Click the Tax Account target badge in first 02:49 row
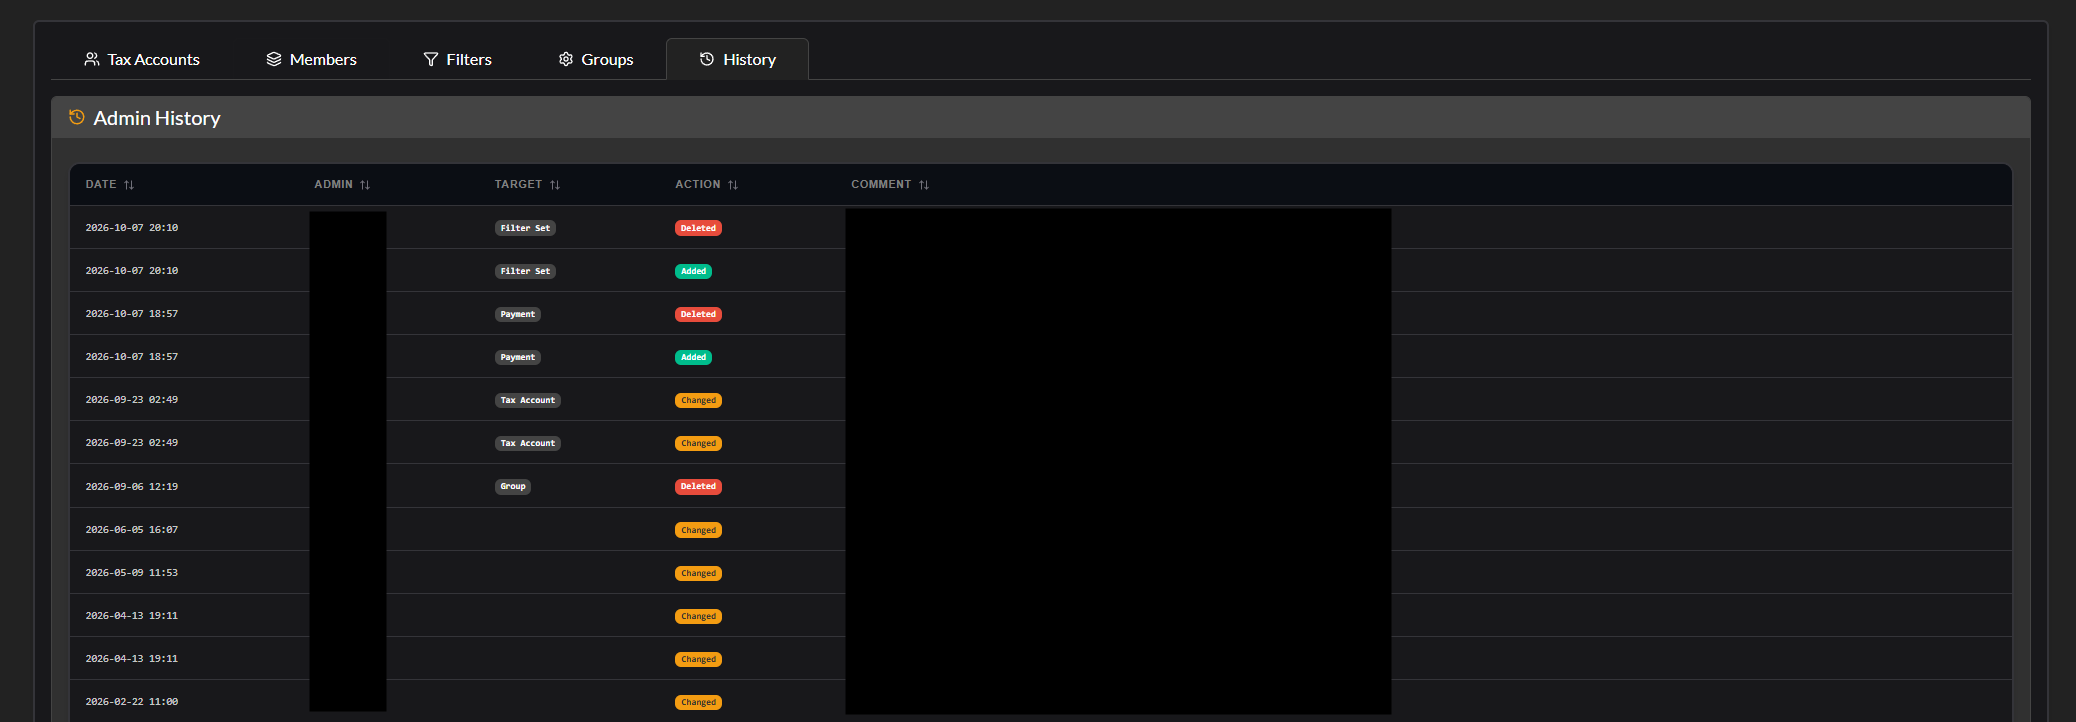The image size is (2076, 722). [x=528, y=400]
